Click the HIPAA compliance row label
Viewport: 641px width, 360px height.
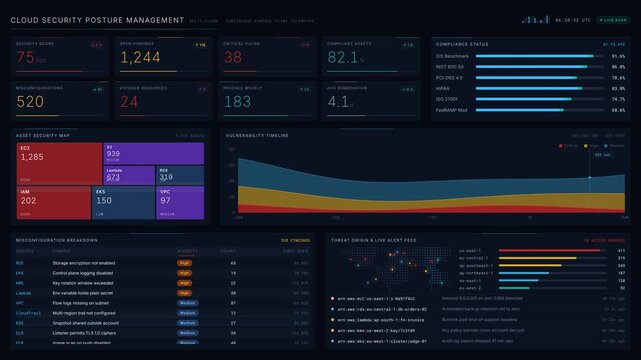point(443,88)
